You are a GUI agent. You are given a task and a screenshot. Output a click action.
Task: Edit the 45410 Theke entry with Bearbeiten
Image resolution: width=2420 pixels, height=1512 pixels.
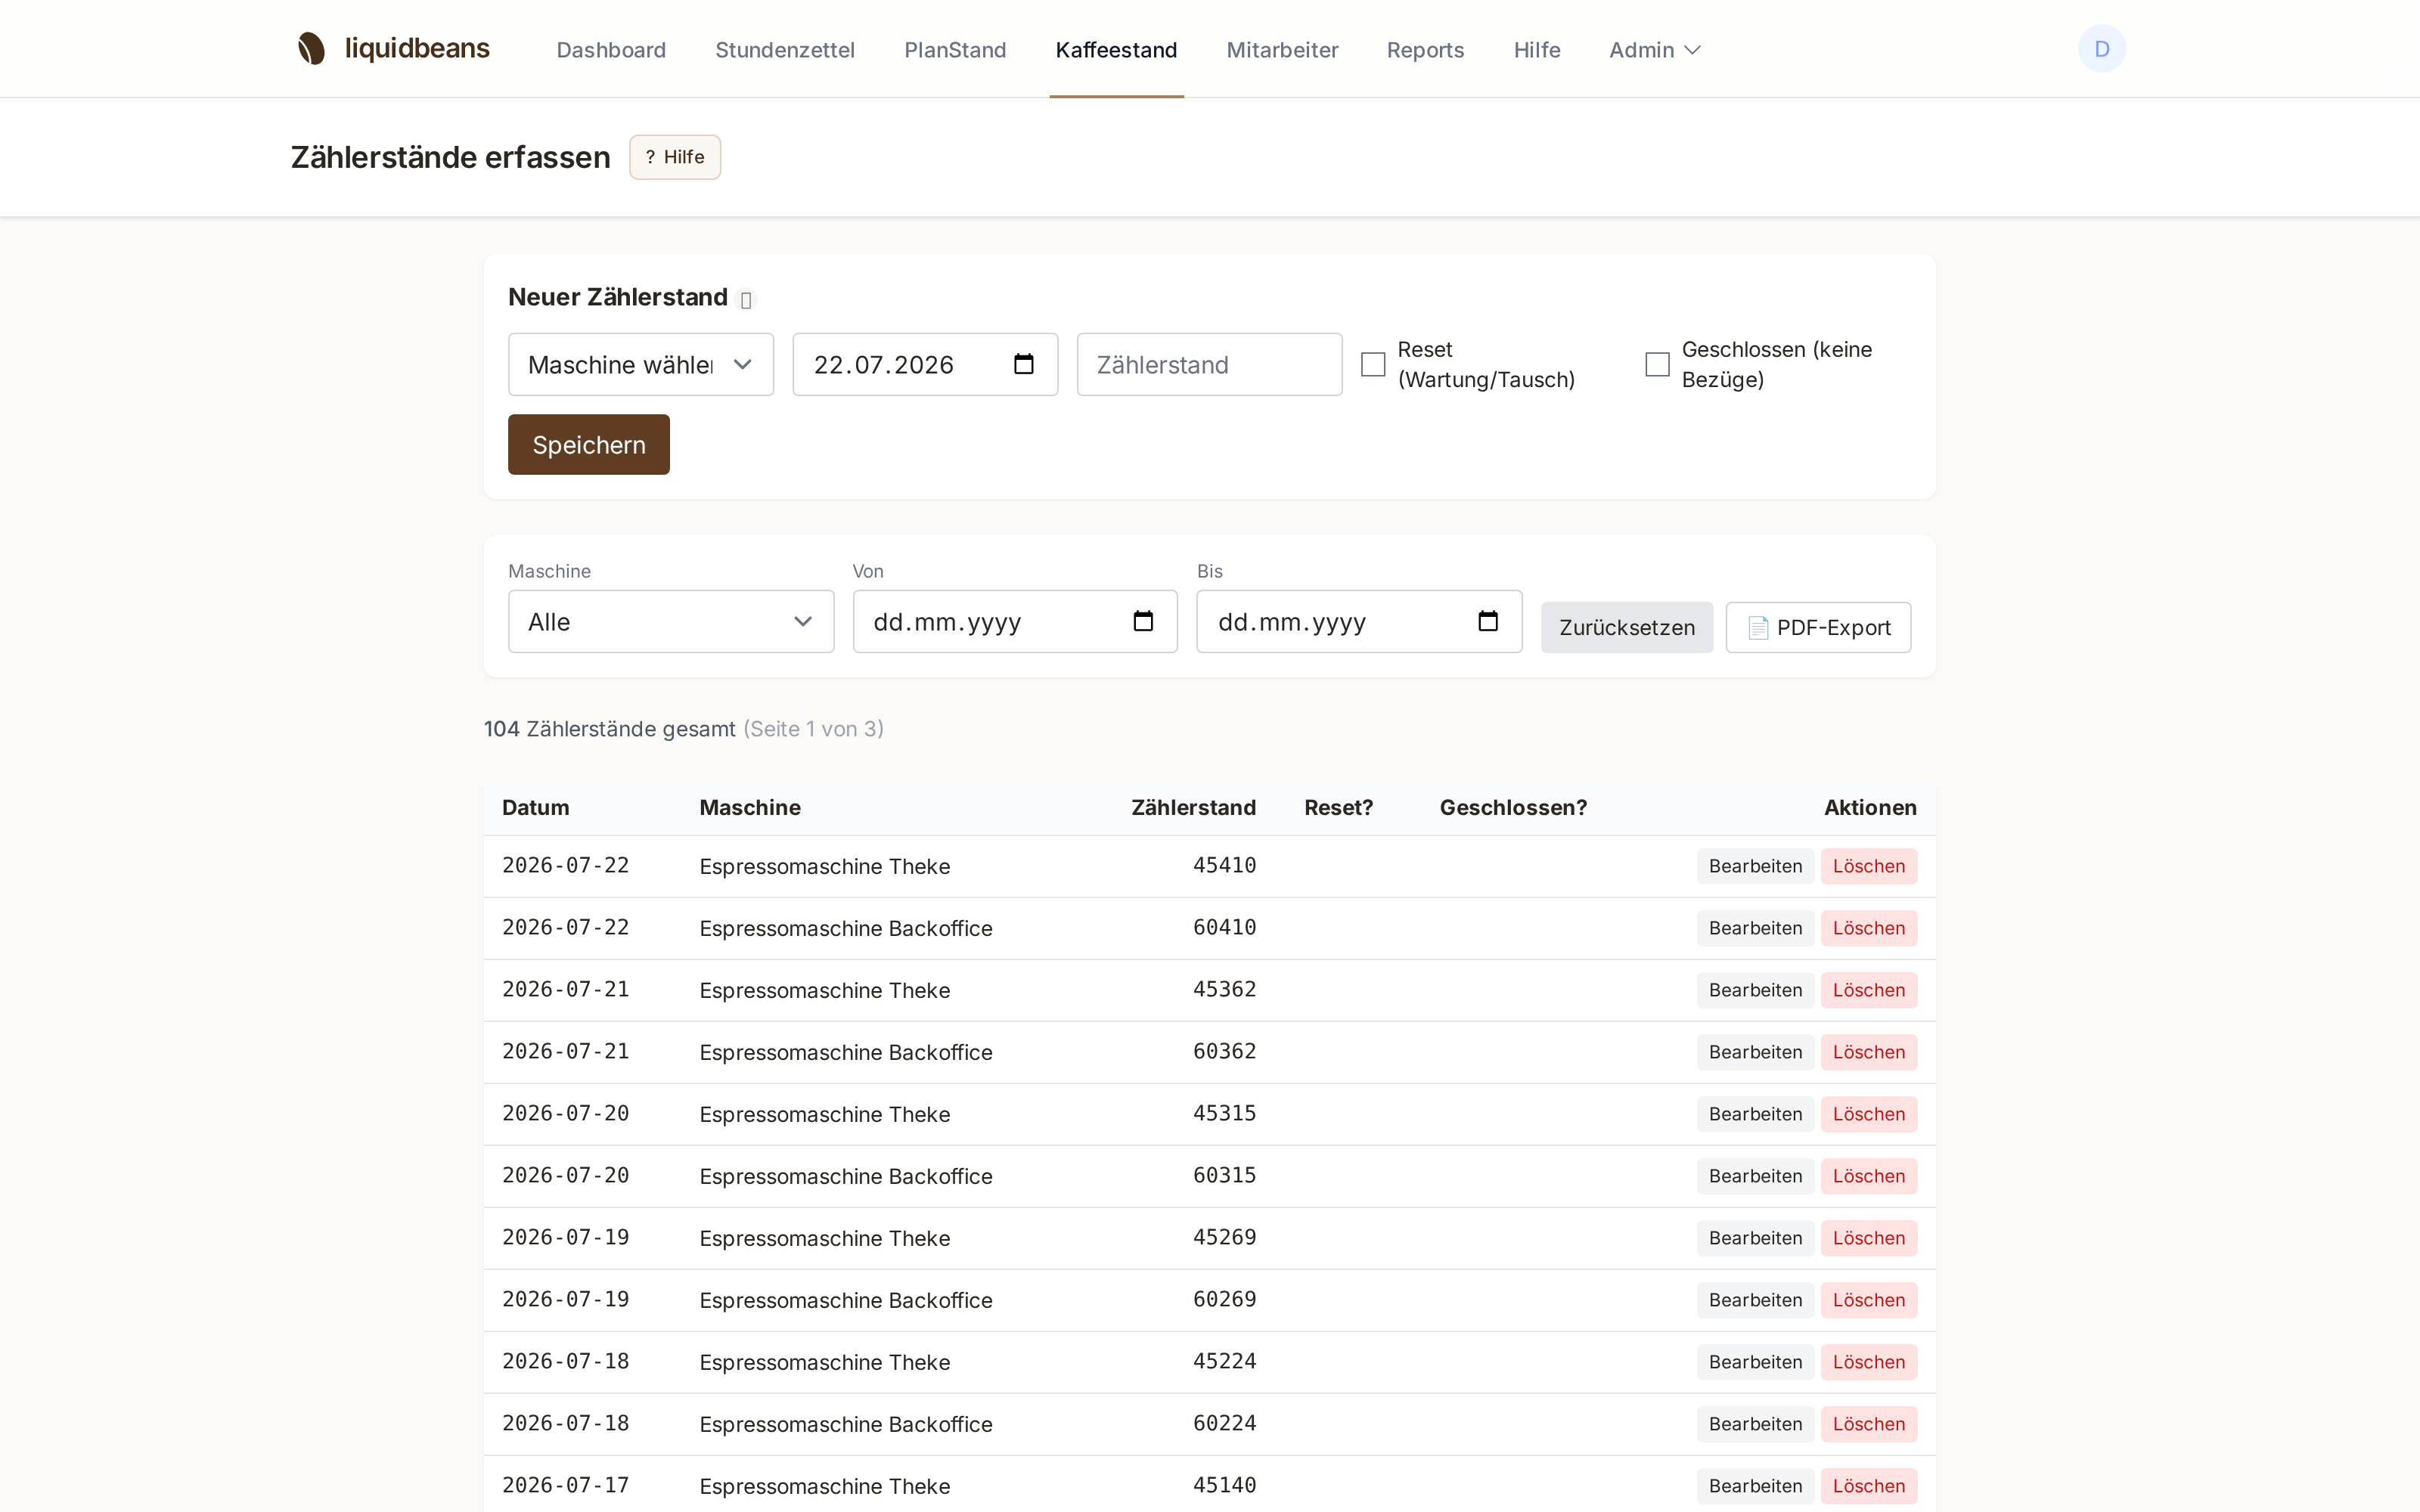(x=1755, y=866)
